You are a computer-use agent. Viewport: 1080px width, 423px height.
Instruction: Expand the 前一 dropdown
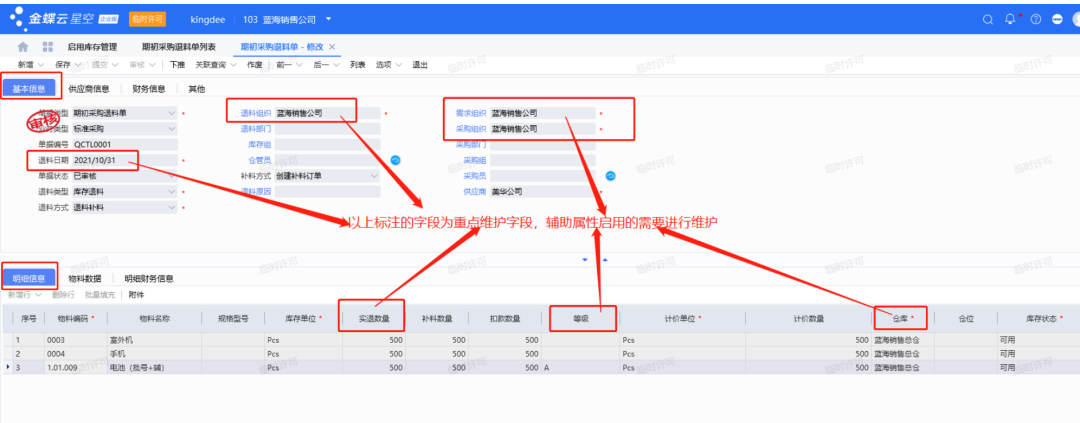(x=300, y=65)
